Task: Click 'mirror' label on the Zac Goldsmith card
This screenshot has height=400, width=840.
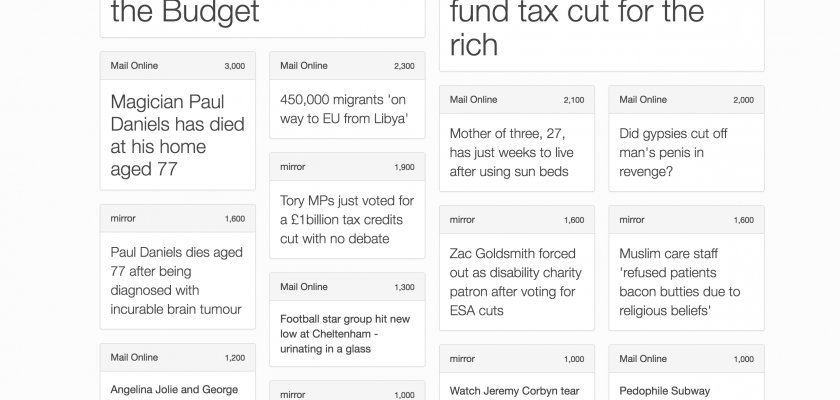Action: 462,219
